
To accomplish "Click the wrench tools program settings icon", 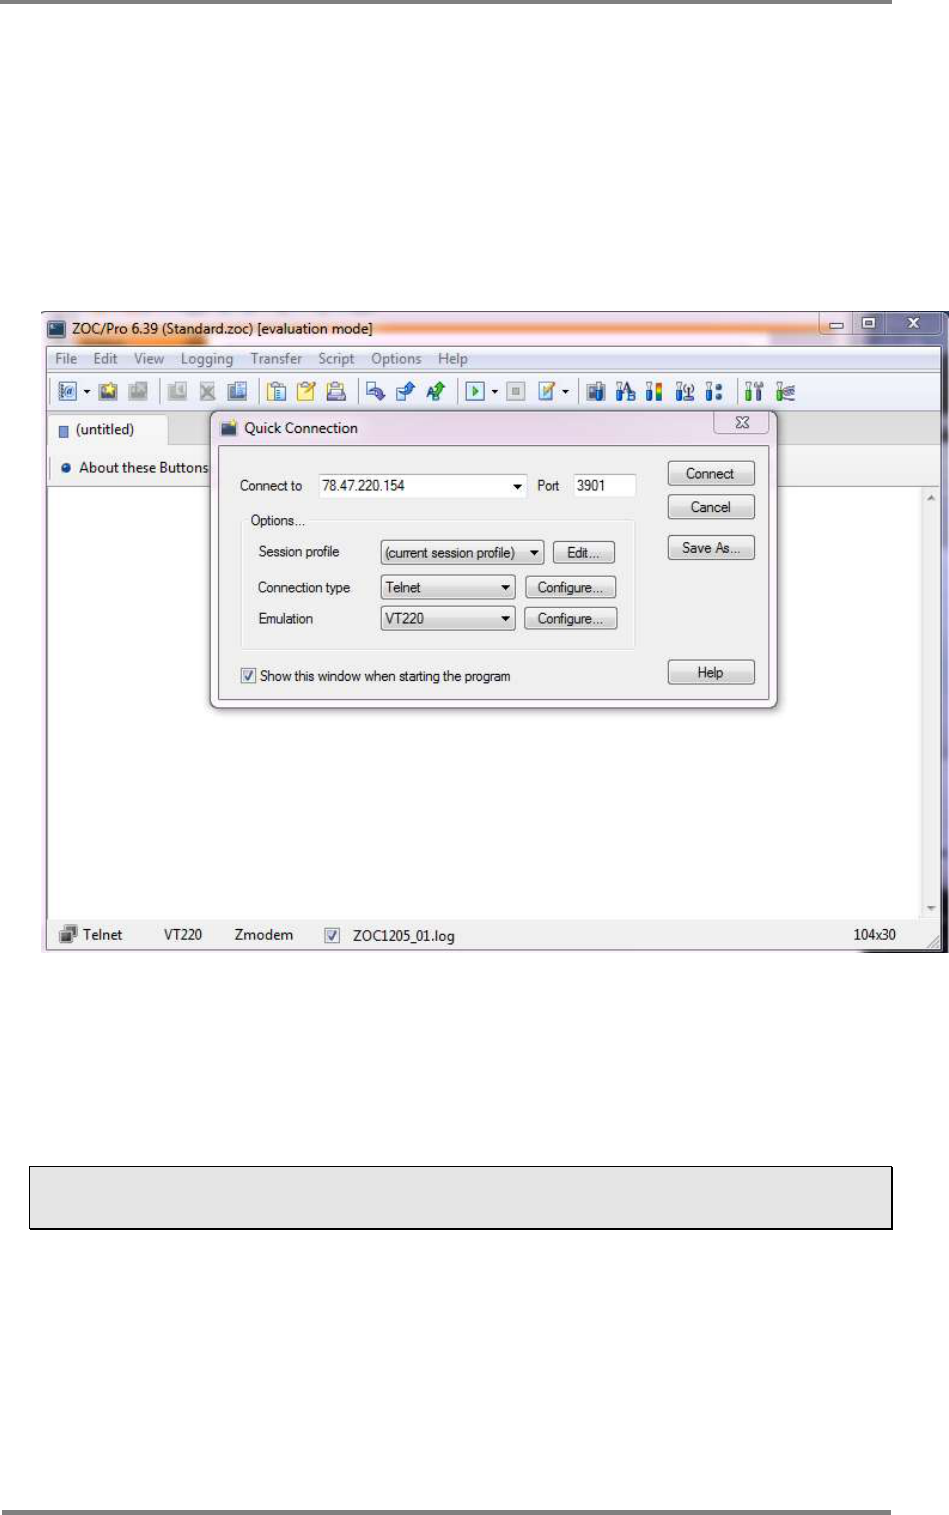I will coord(754,392).
